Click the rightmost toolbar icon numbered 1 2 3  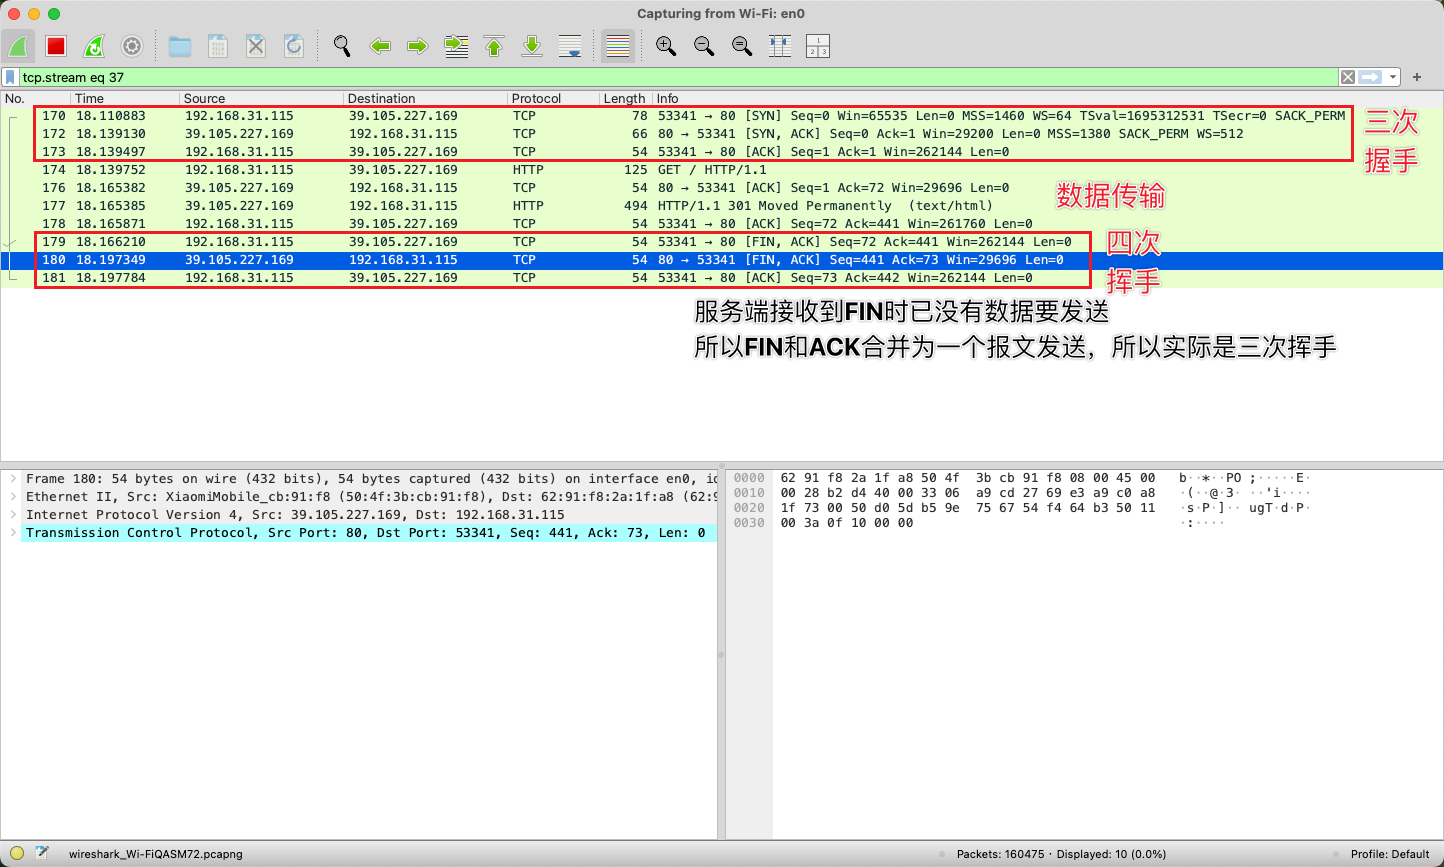(x=818, y=46)
